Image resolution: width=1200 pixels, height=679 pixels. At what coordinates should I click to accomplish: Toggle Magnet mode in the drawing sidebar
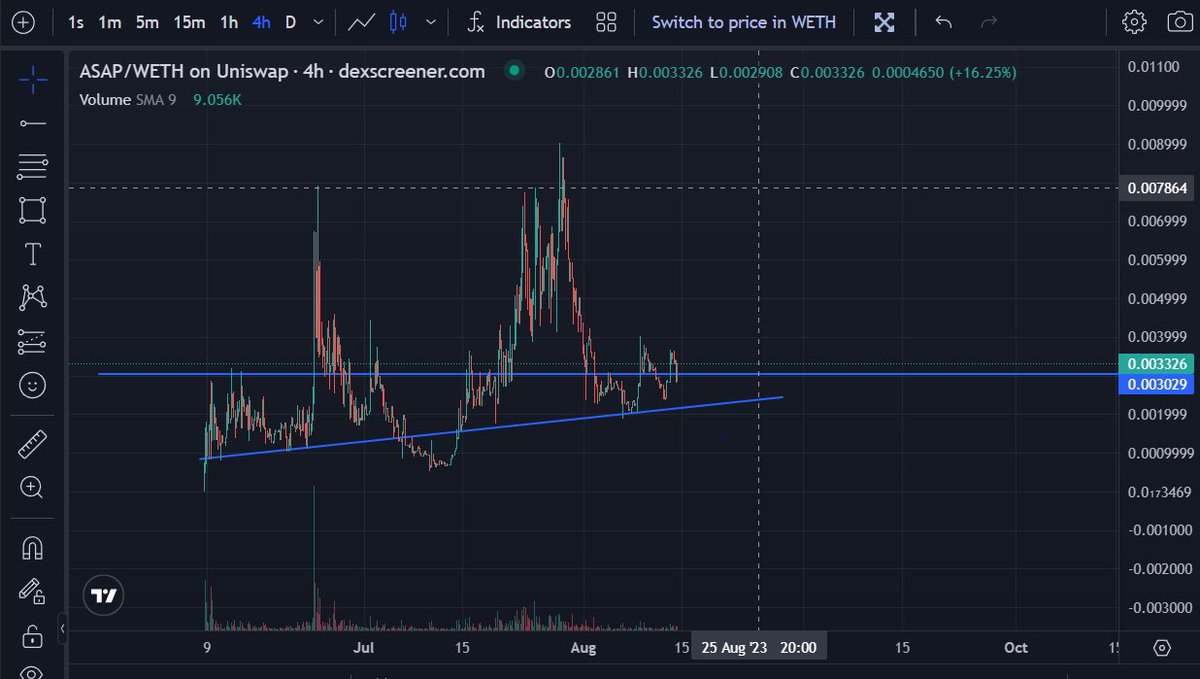tap(32, 547)
